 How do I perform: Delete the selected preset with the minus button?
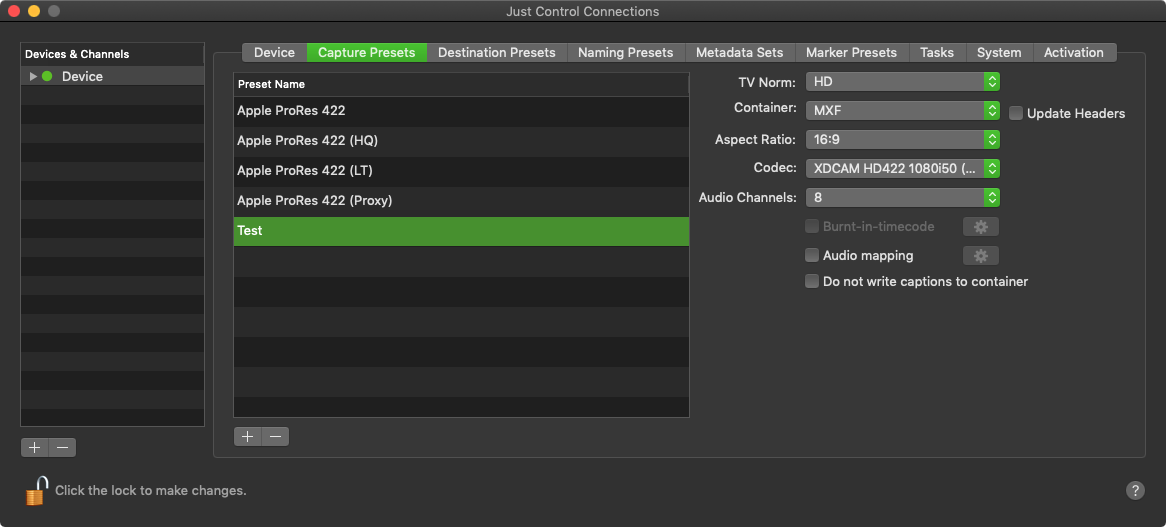[275, 436]
